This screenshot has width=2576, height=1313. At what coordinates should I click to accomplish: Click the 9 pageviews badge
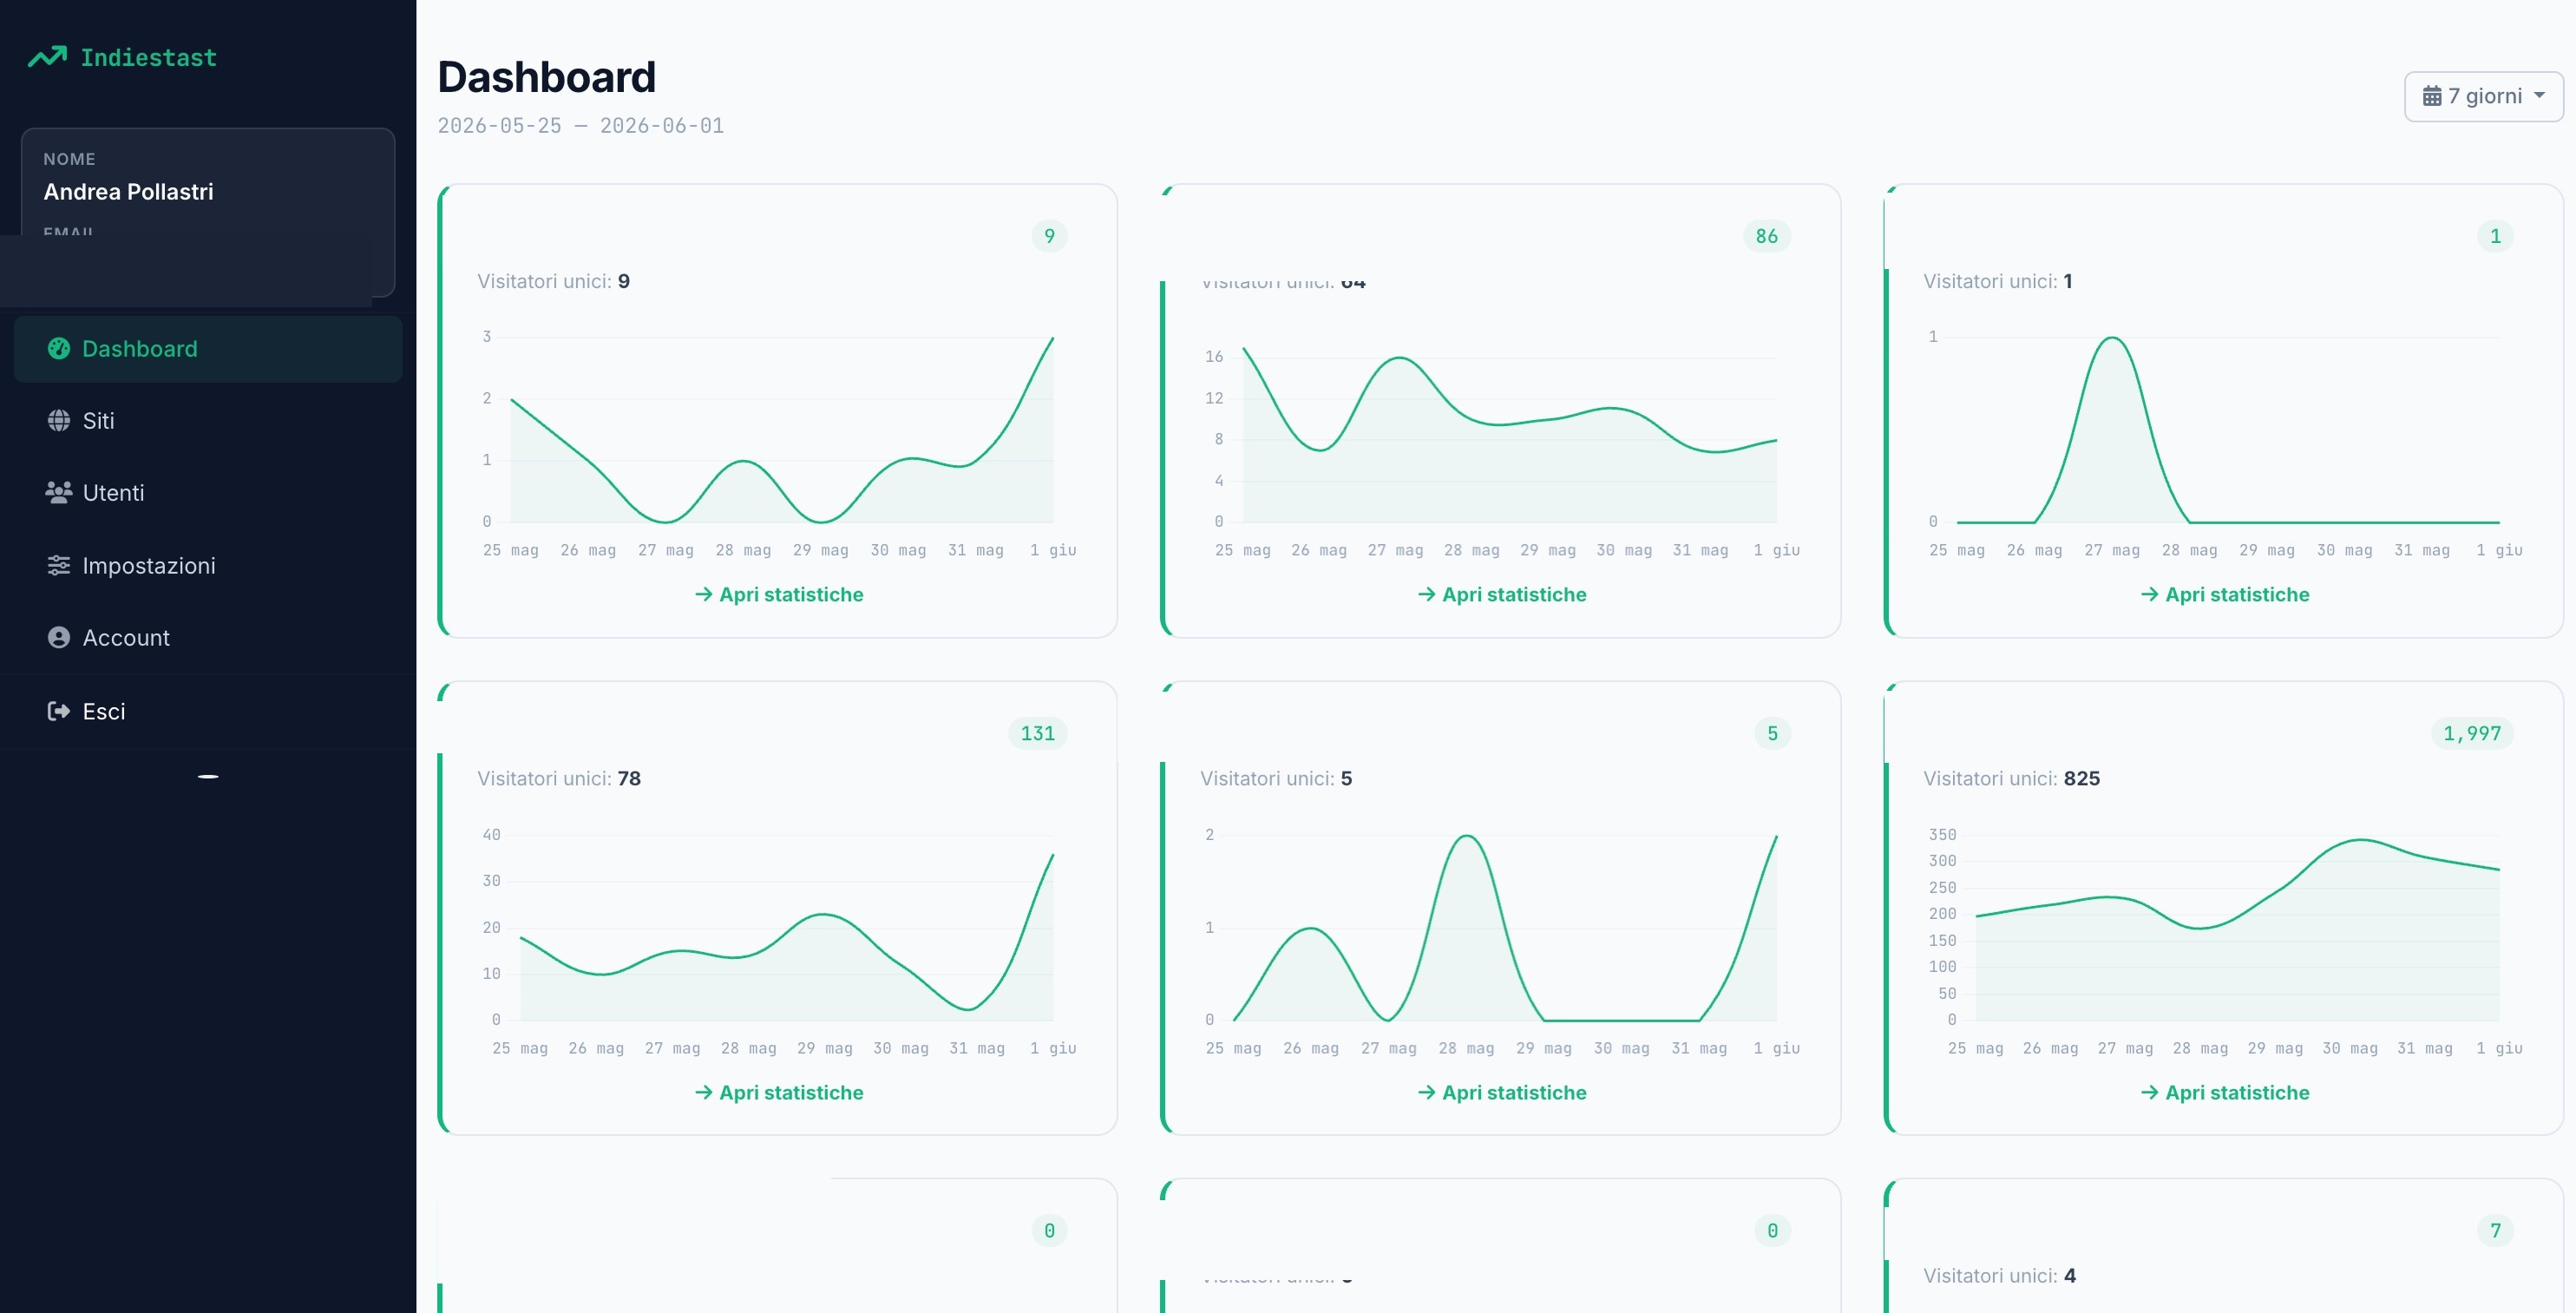(x=1049, y=236)
